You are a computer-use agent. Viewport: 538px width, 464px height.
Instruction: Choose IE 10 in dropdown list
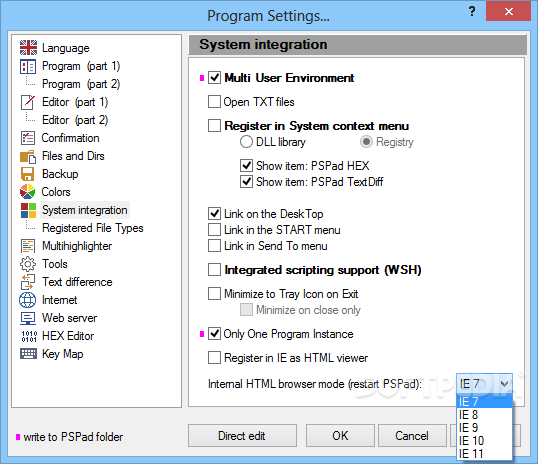pyautogui.click(x=484, y=441)
